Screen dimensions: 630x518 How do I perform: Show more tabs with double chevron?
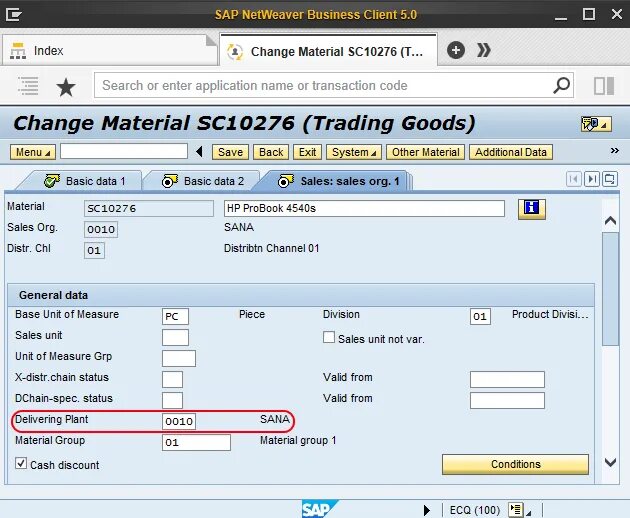coord(484,50)
